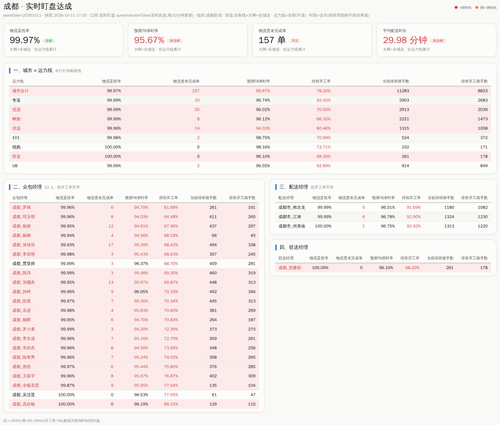The width and height of the screenshot is (500, 425).
Task: Click the 92.89% cell in UB row
Action: (323, 166)
